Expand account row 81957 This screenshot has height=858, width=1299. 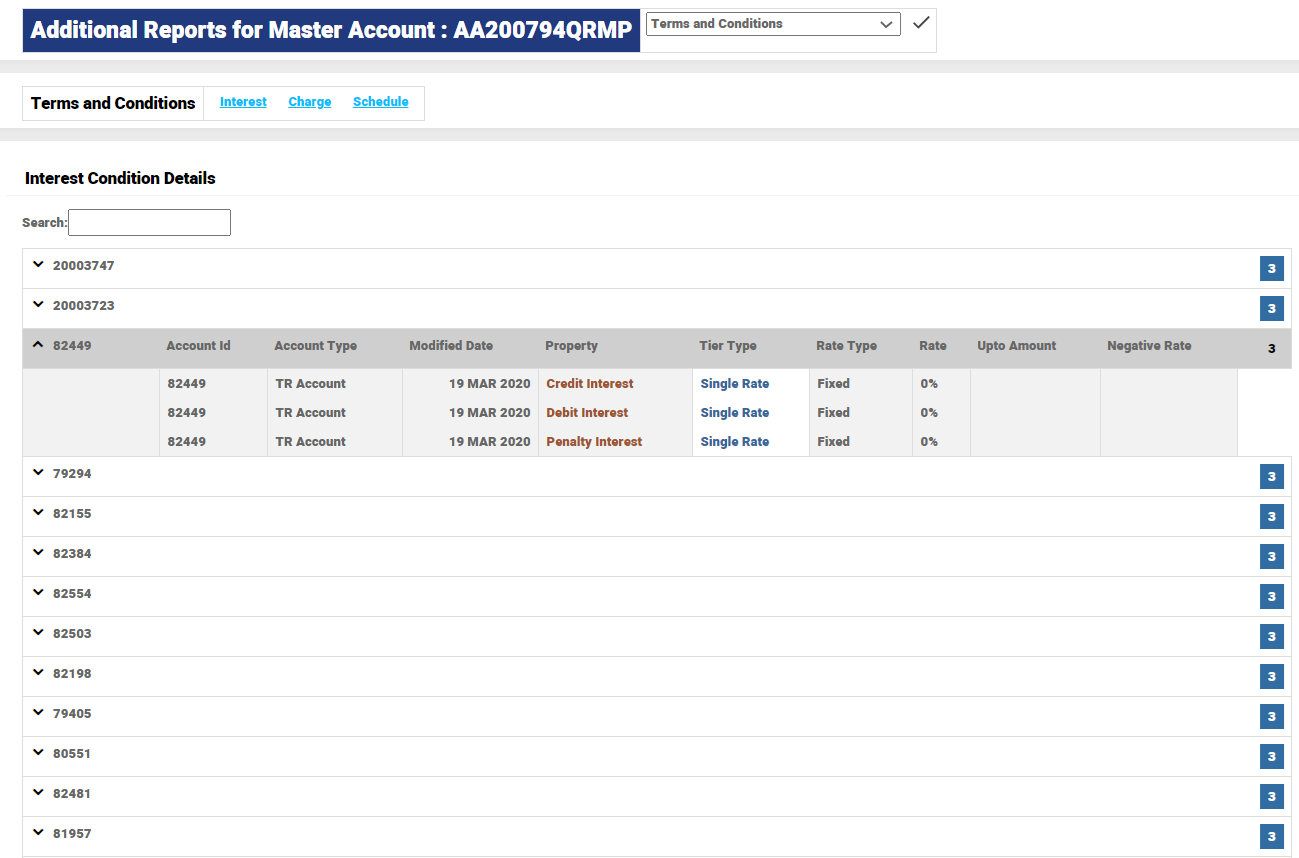39,834
